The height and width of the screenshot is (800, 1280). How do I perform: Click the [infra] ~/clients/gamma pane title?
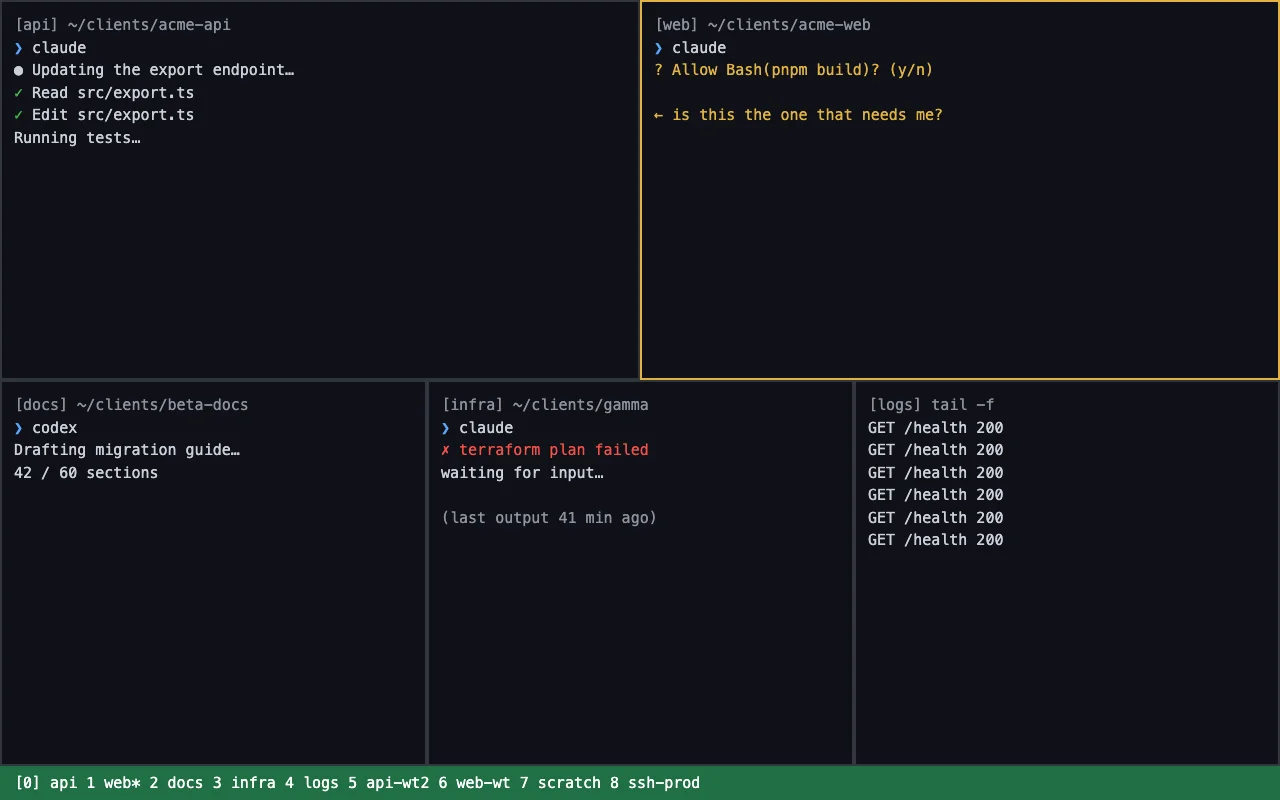(545, 405)
